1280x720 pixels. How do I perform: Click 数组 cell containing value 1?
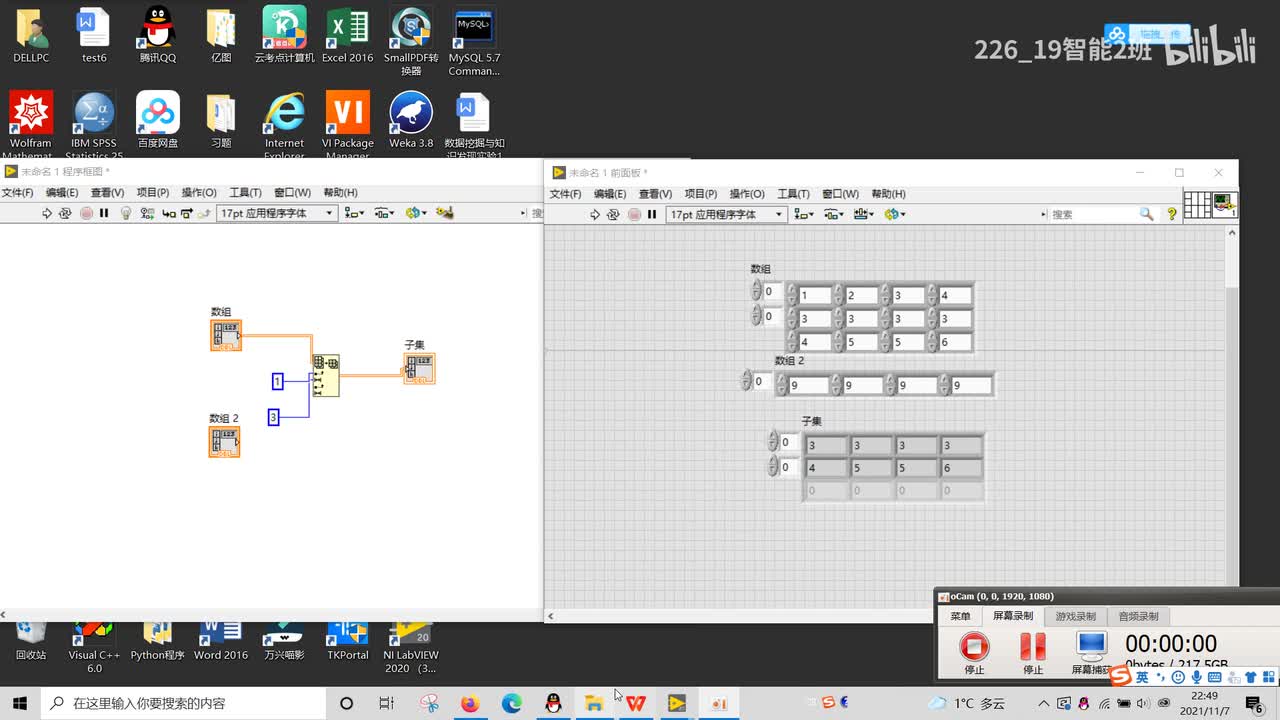click(815, 296)
